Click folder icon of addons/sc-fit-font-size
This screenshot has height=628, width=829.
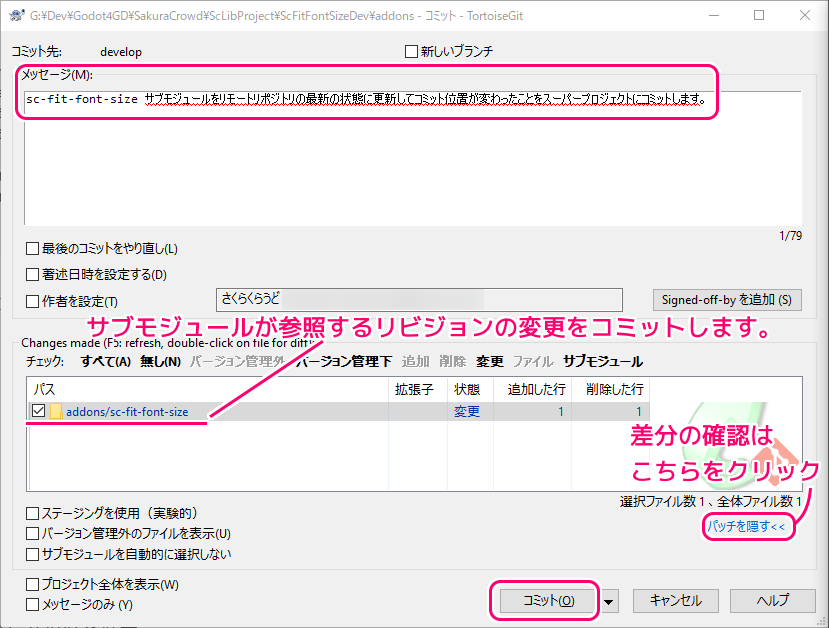[56, 412]
